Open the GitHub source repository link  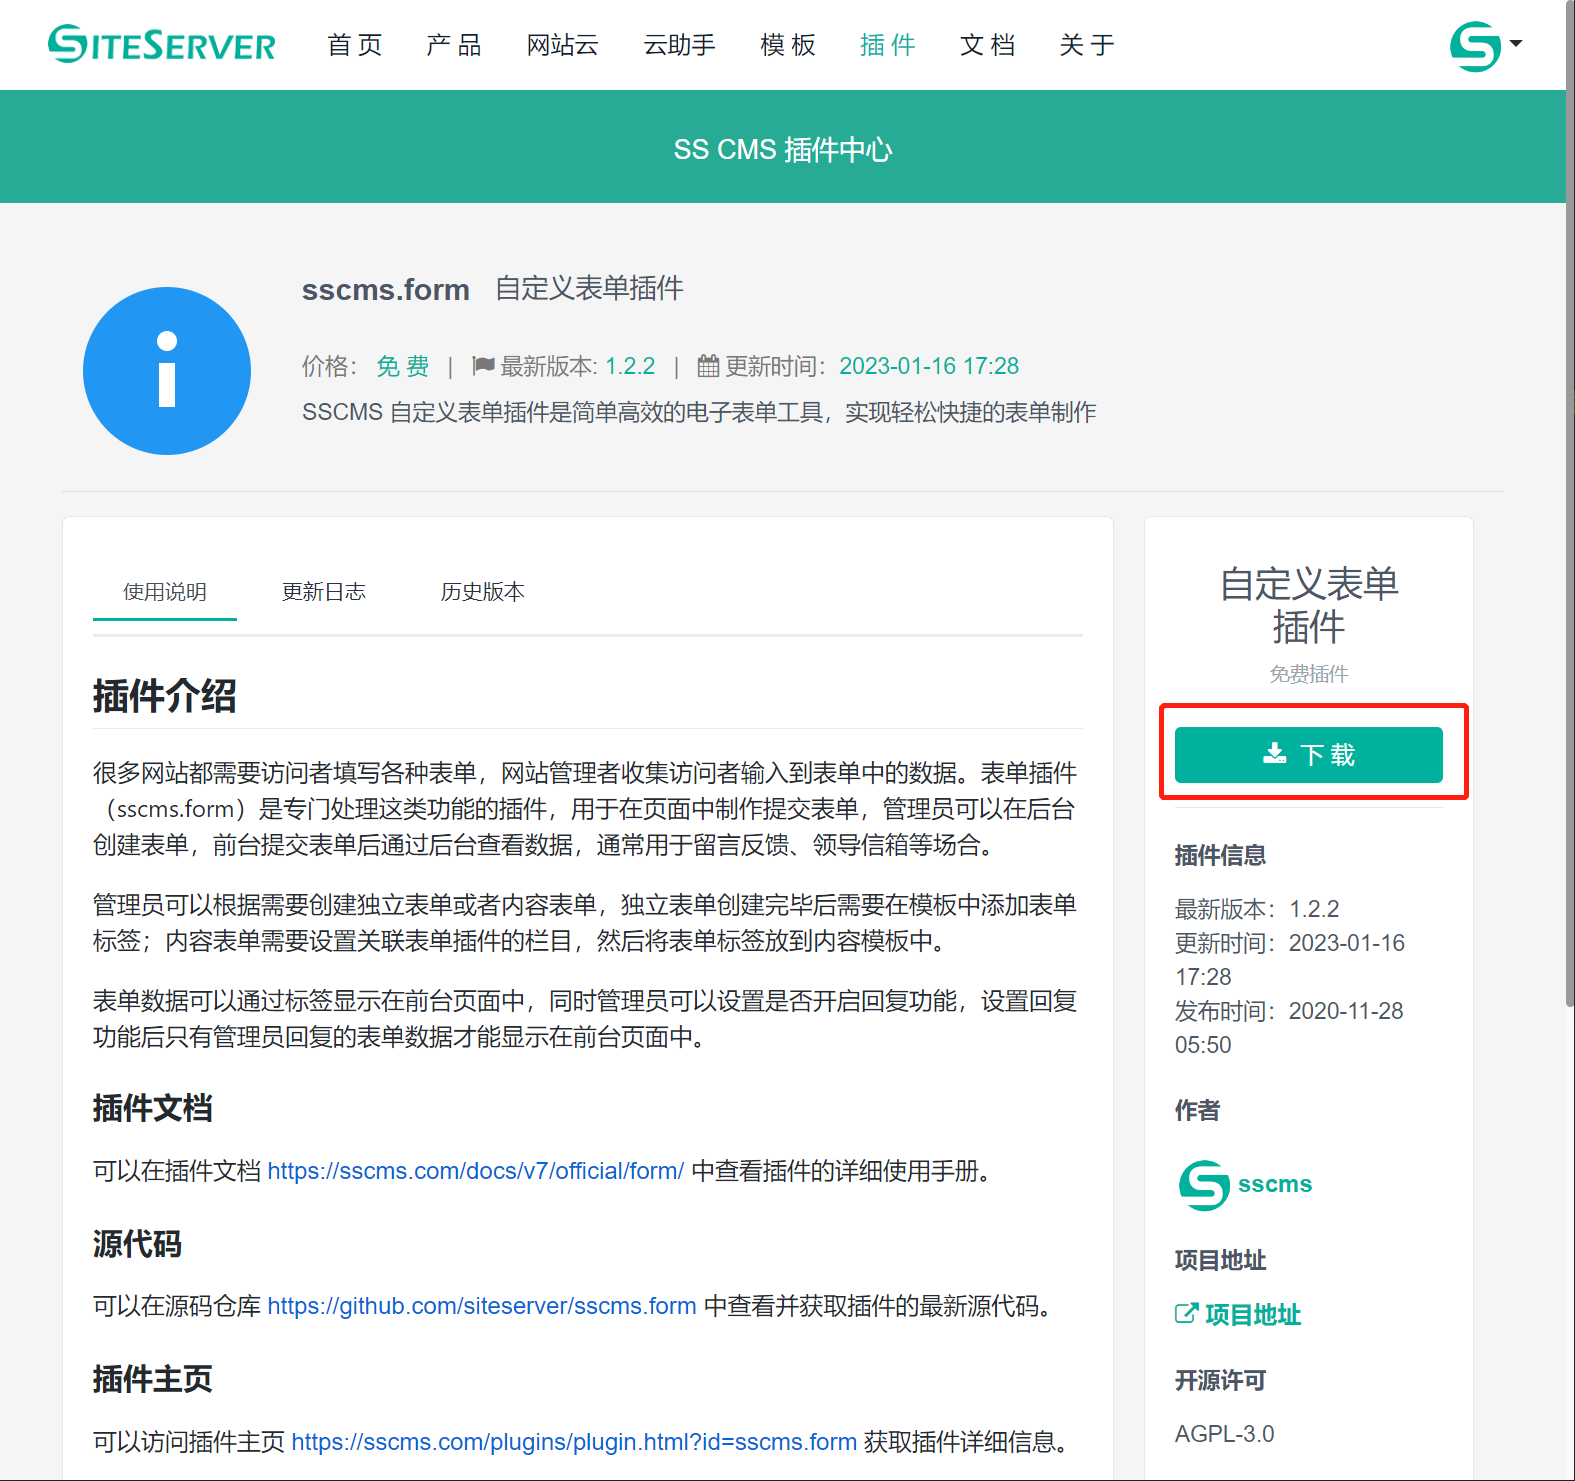coord(481,1306)
